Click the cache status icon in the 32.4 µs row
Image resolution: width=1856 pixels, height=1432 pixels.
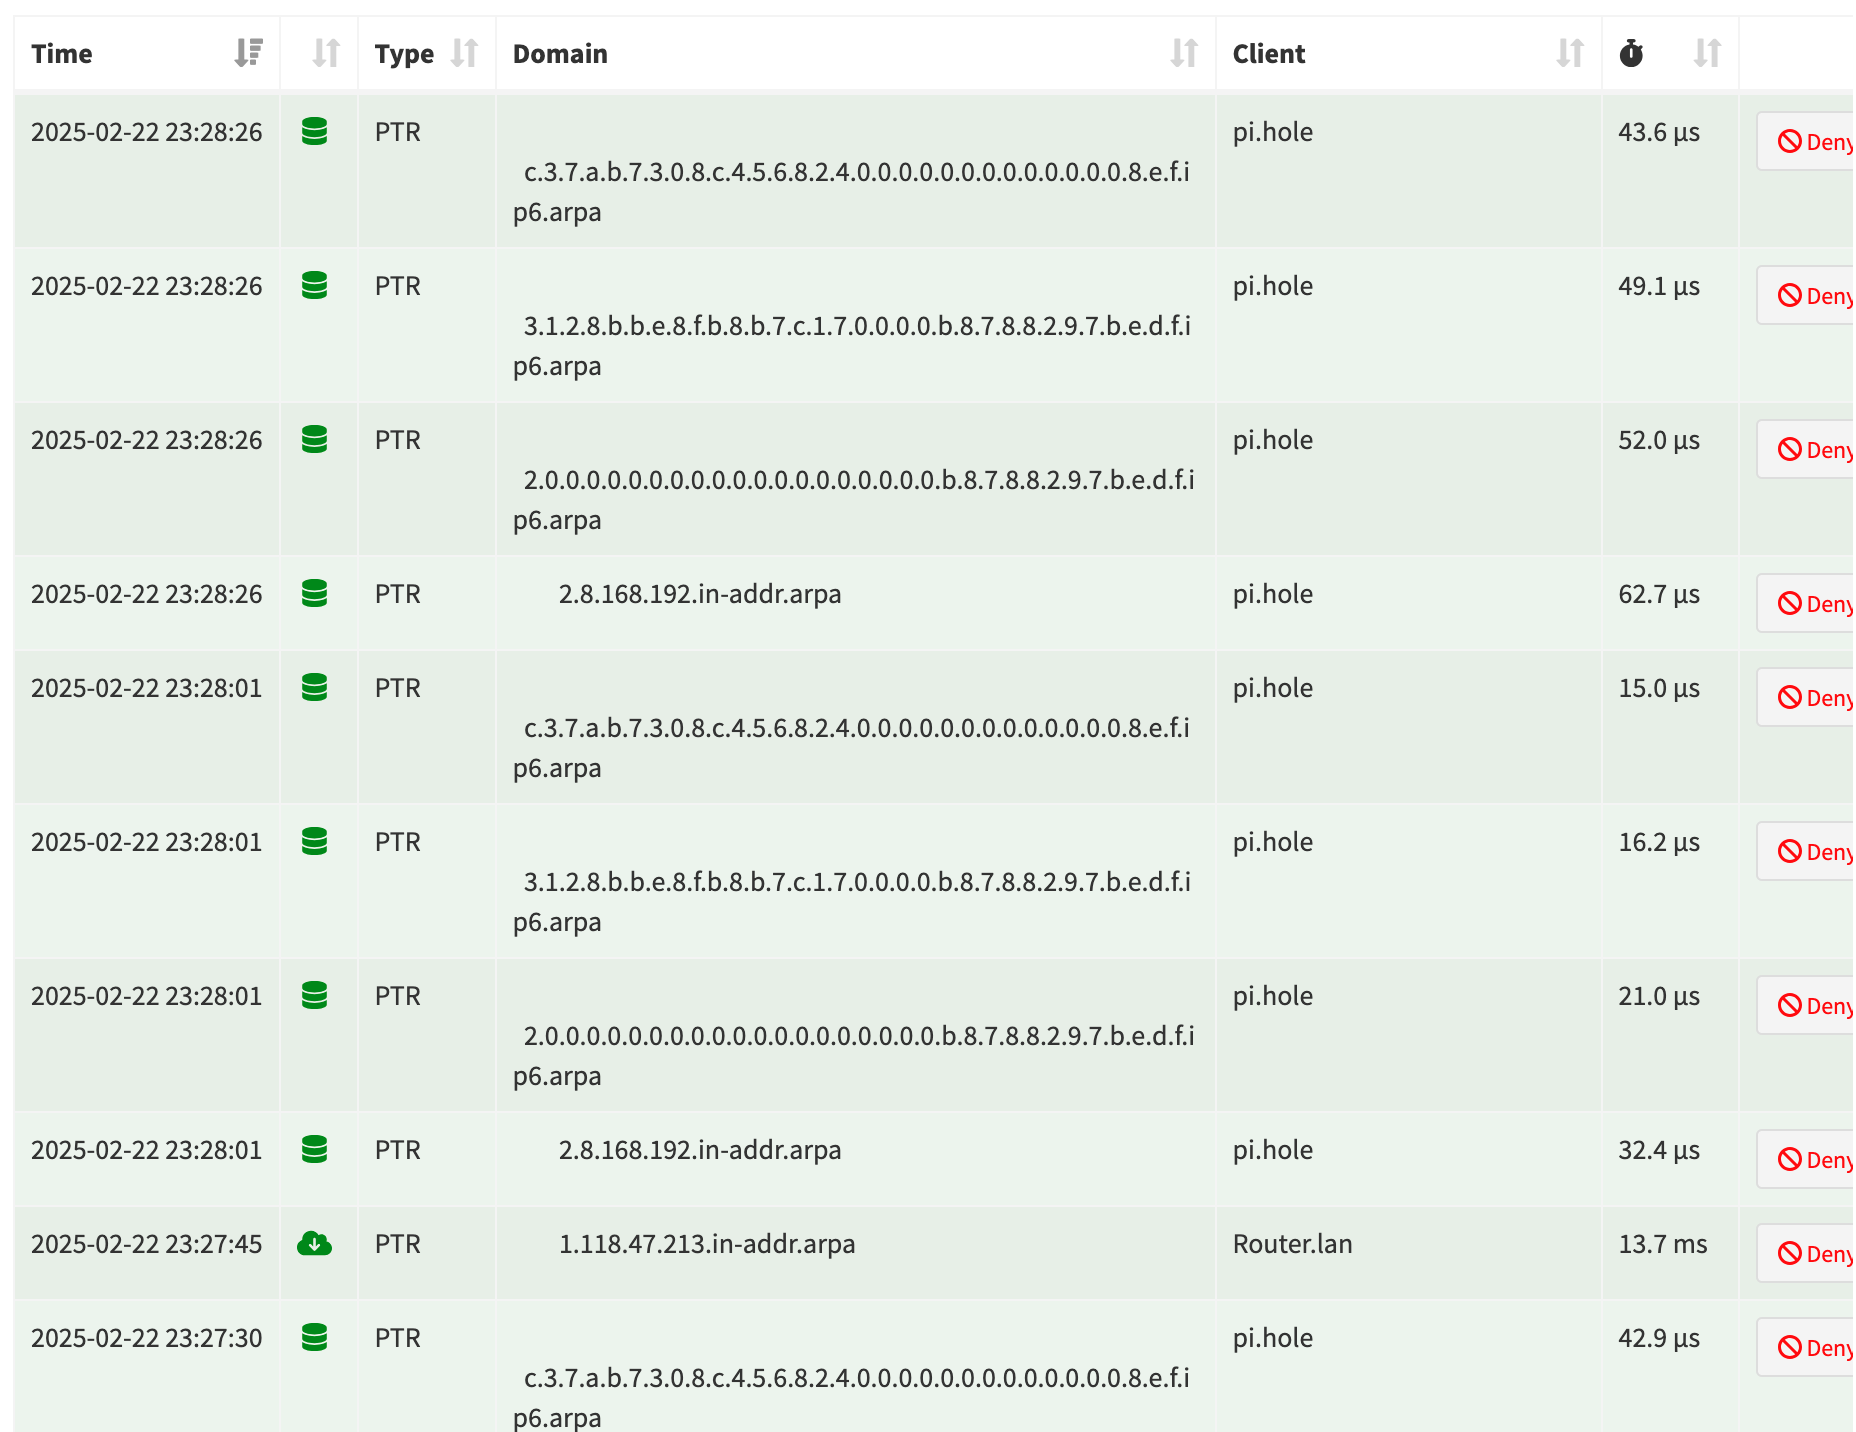(315, 1150)
